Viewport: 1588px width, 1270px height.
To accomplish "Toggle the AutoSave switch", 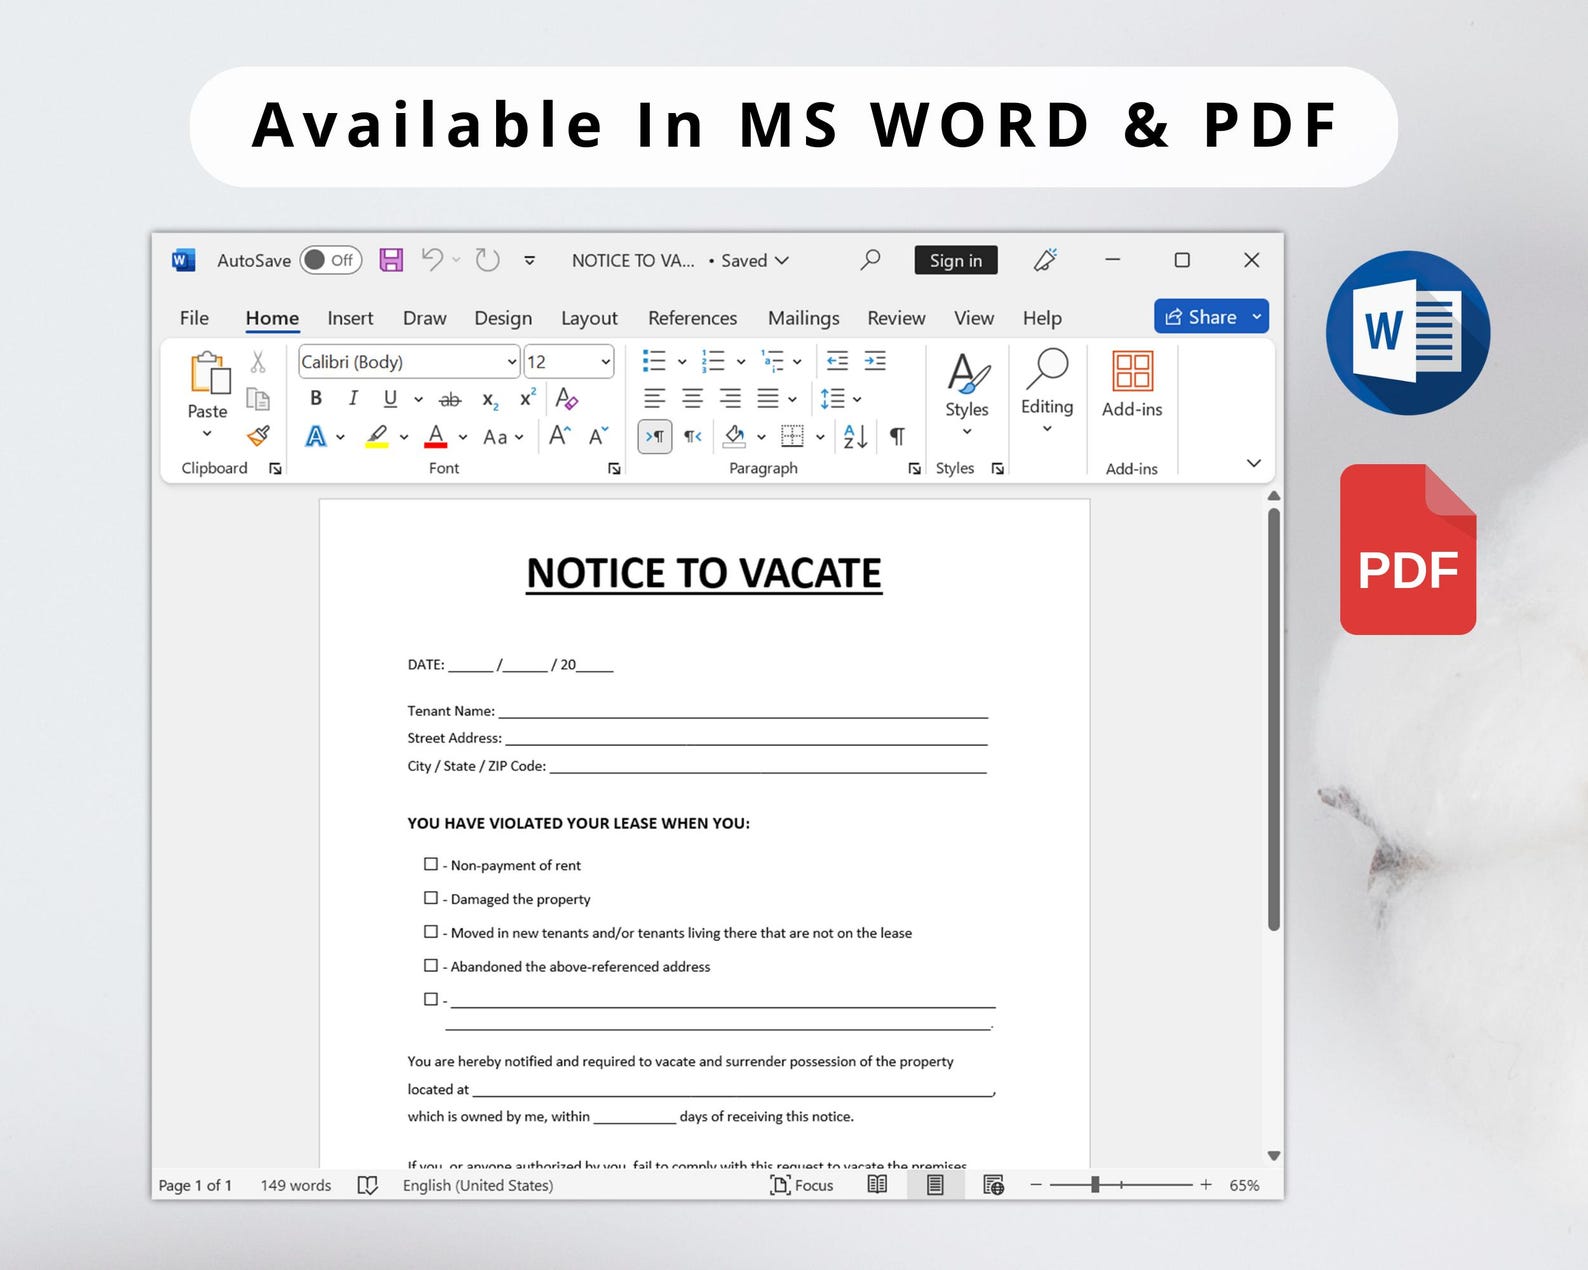I will click(331, 260).
